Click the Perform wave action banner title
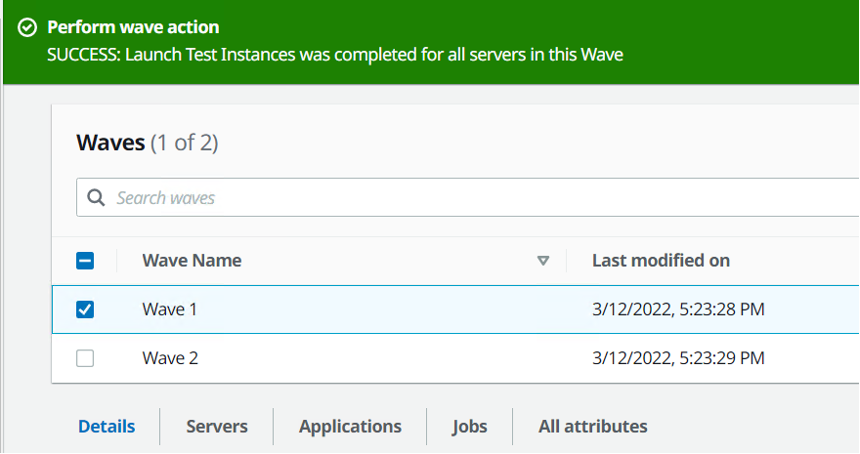The width and height of the screenshot is (860, 454). coord(133,28)
